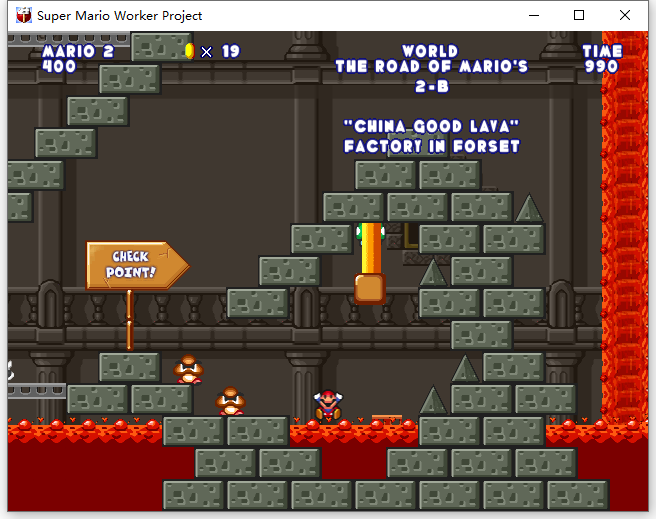Viewport: 656px width, 519px height.
Task: Click the level number "2-B"
Action: pyautogui.click(x=432, y=86)
